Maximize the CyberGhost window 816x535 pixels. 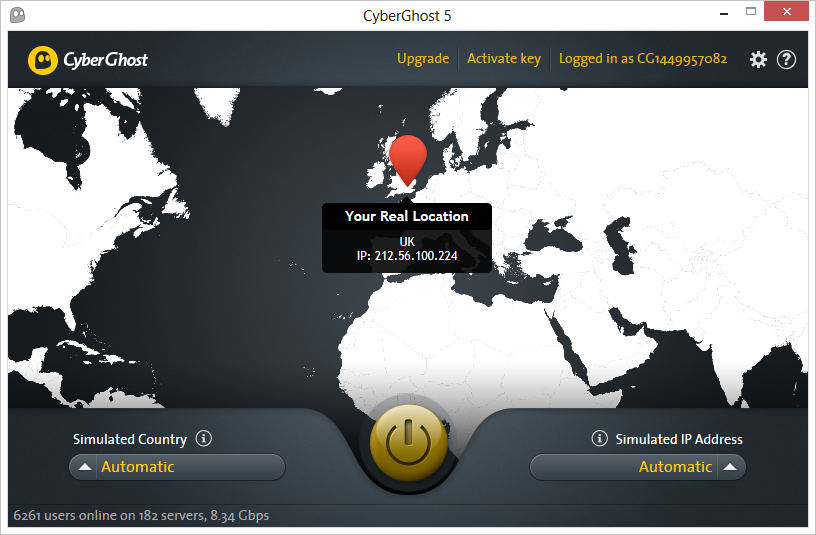750,11
